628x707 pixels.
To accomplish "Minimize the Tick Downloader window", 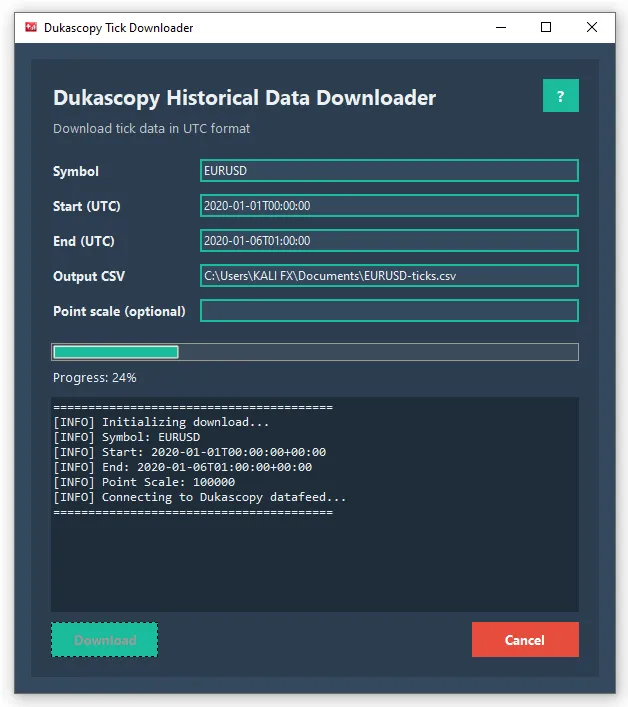I will coord(501,28).
